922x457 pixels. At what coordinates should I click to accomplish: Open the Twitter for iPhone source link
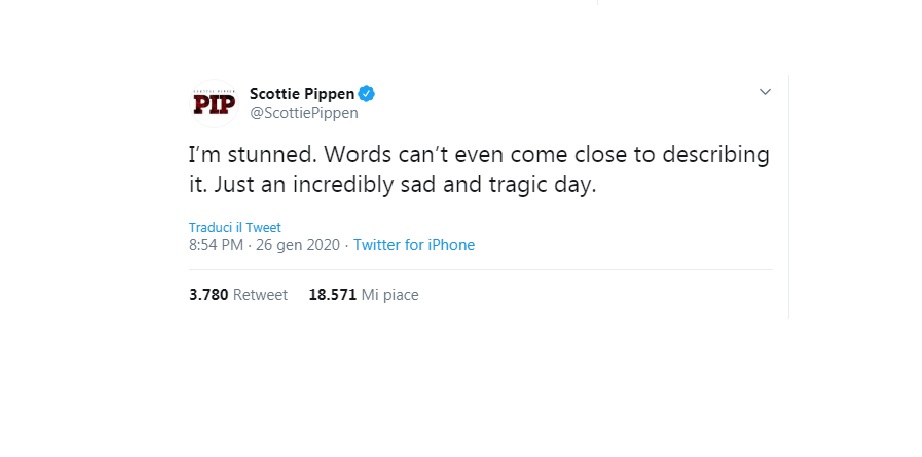(414, 245)
